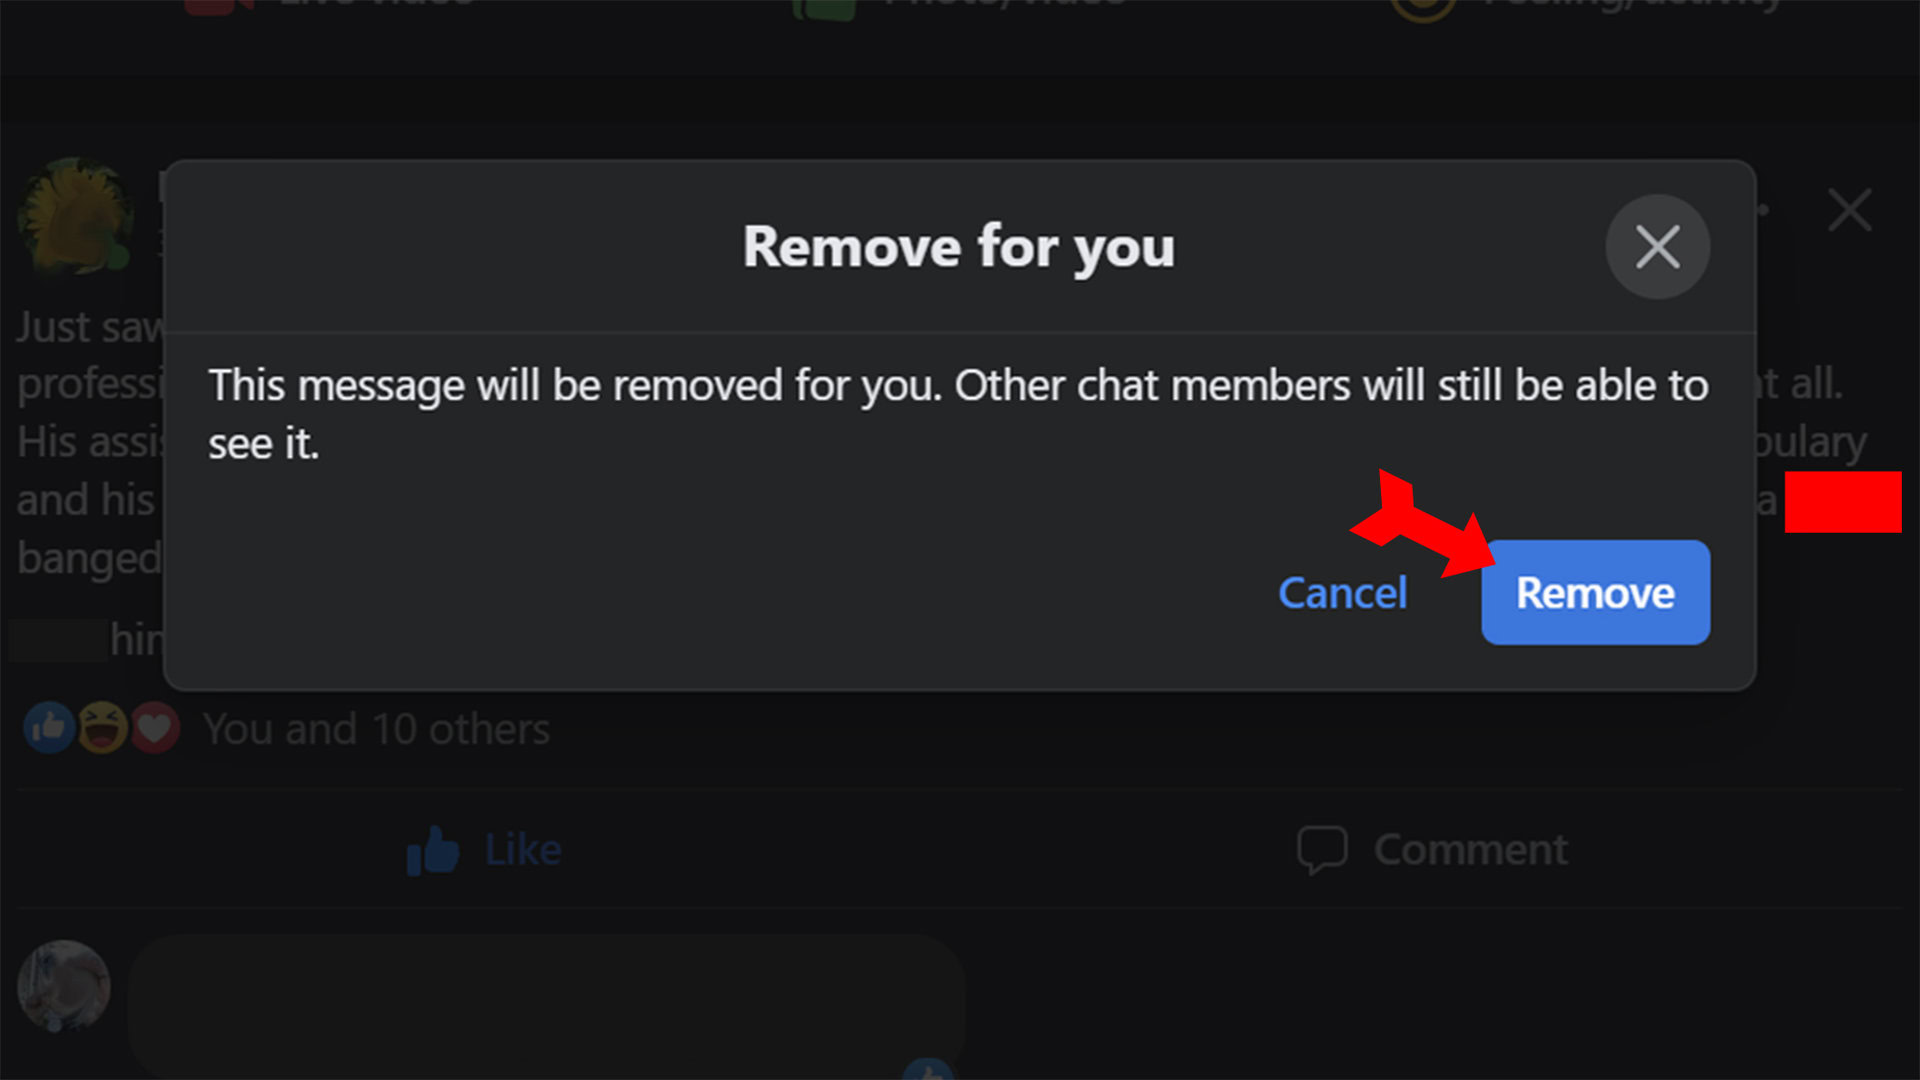Click the Like label under the post
Viewport: 1920px width, 1080px height.
pos(523,850)
